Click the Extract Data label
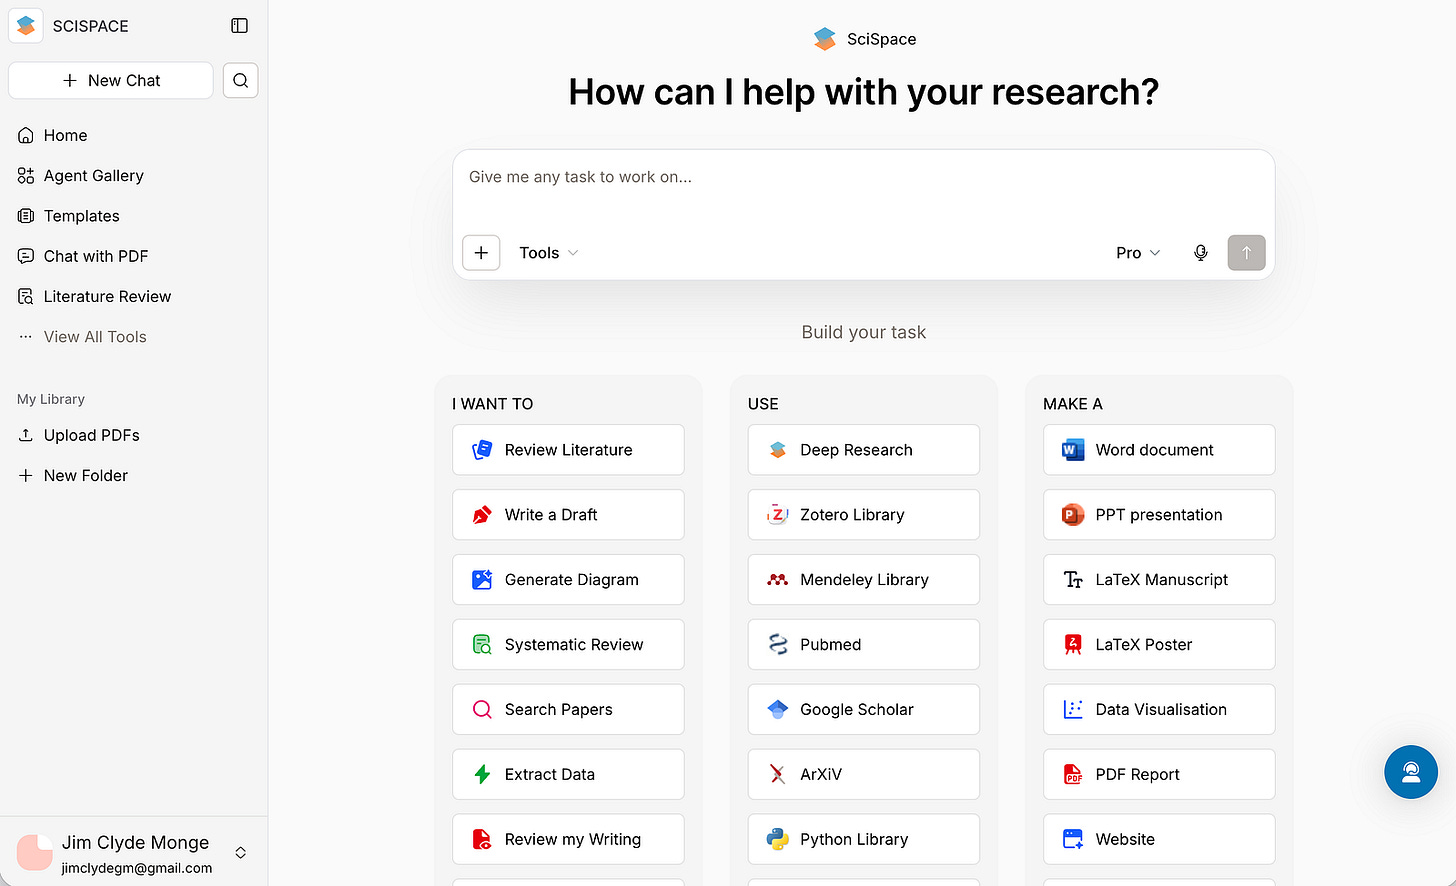 (550, 775)
